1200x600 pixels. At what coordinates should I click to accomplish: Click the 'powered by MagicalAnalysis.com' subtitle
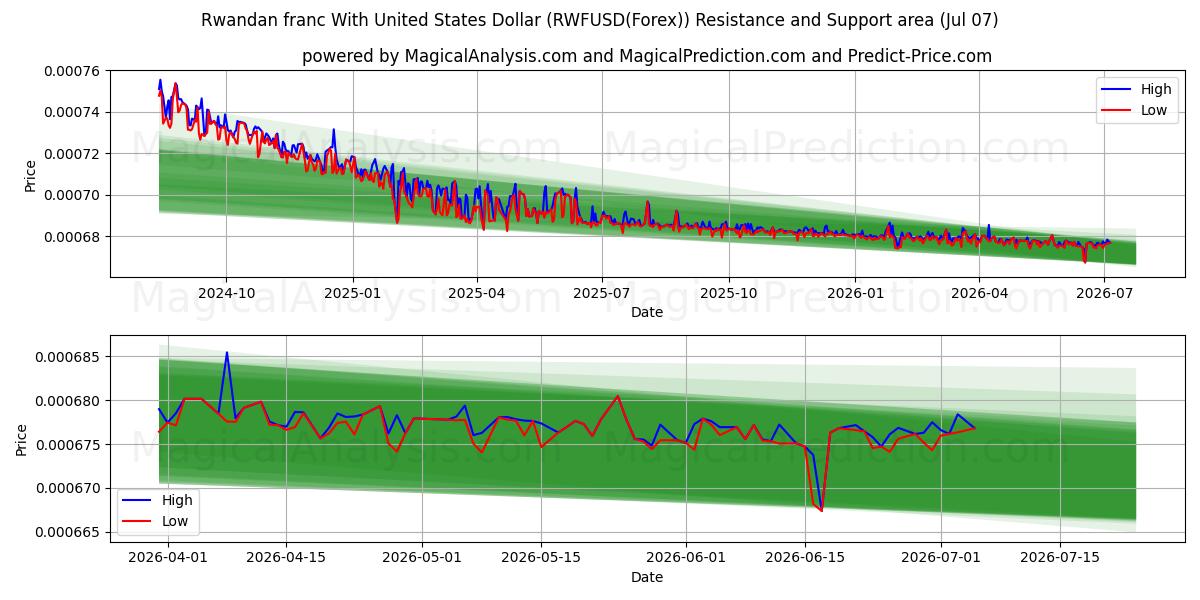[647, 56]
